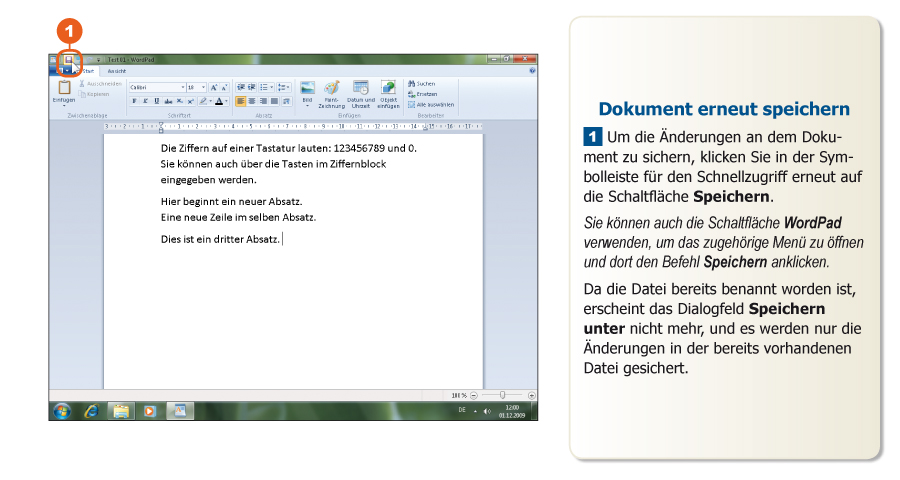
Task: Click the Objekt einfügen icon
Action: 388,90
